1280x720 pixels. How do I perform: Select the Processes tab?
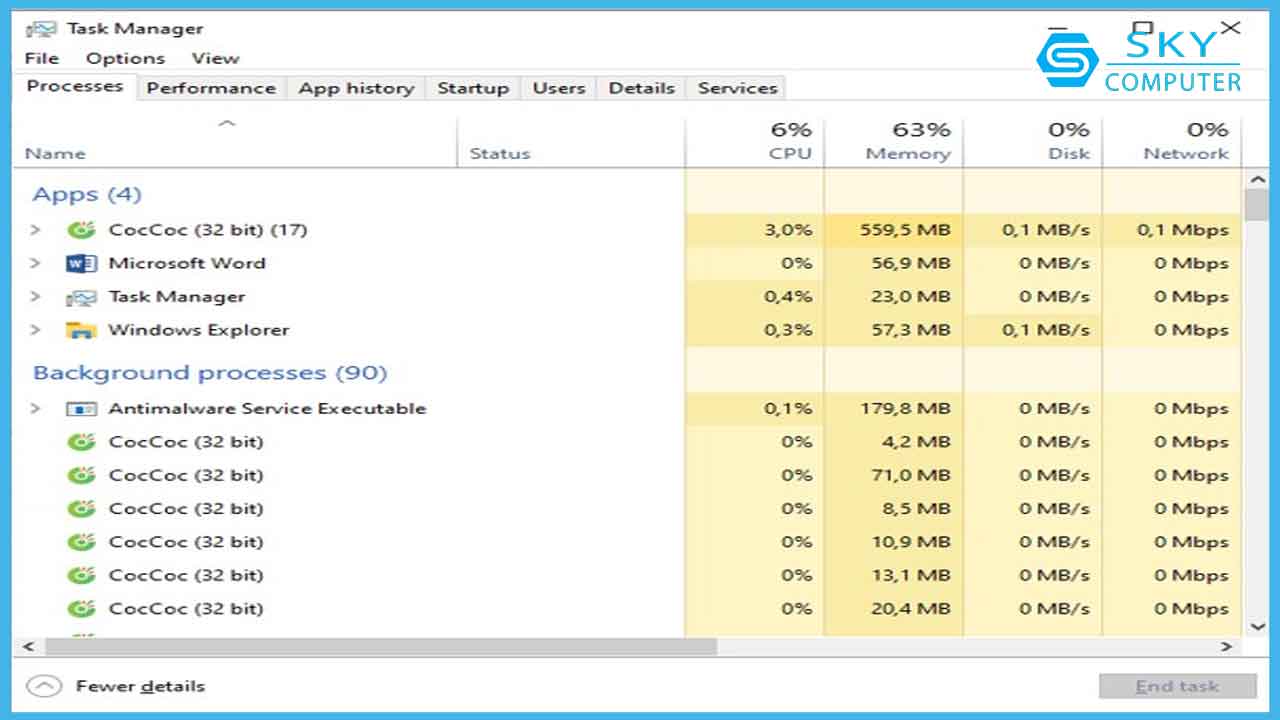pos(75,86)
